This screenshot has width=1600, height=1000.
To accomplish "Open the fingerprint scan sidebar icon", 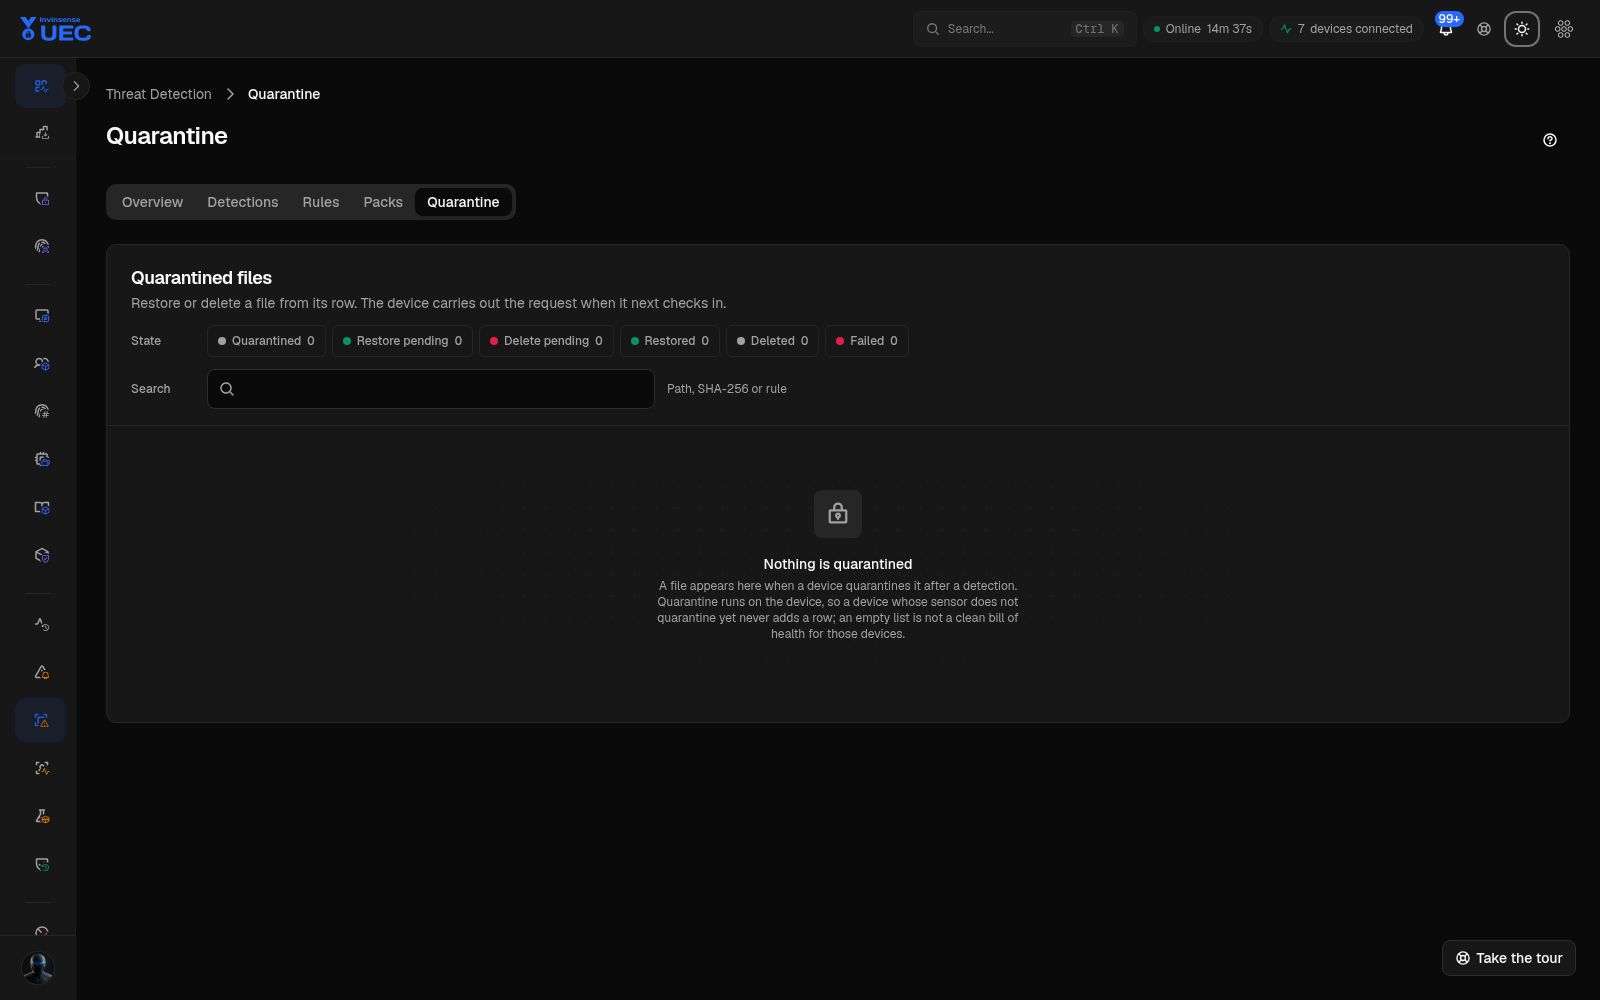I will 41,246.
